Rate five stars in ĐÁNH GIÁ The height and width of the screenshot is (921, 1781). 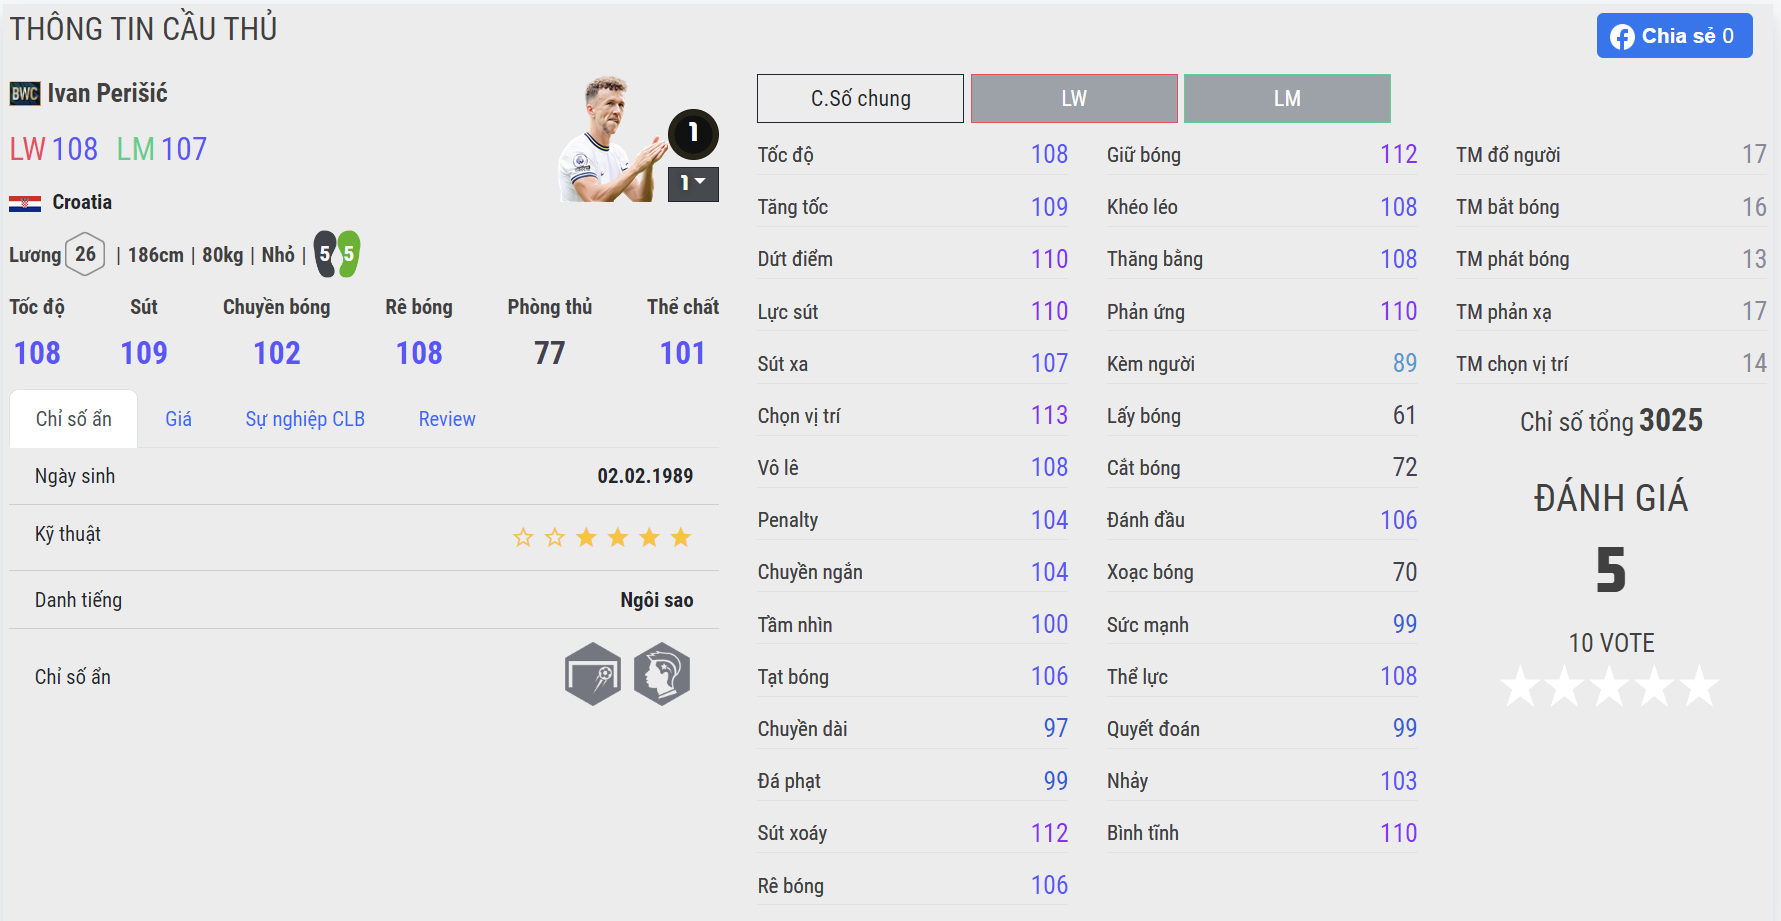click(1699, 687)
